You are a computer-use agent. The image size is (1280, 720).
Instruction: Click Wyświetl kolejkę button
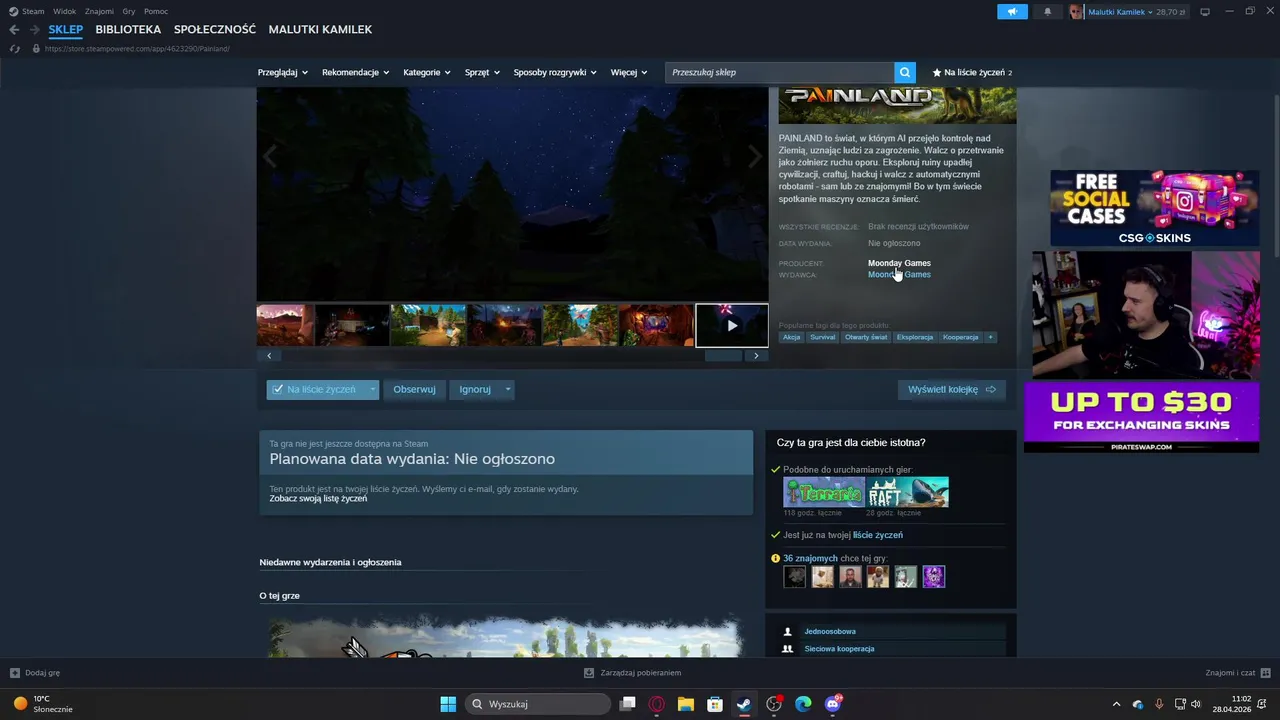[952, 389]
